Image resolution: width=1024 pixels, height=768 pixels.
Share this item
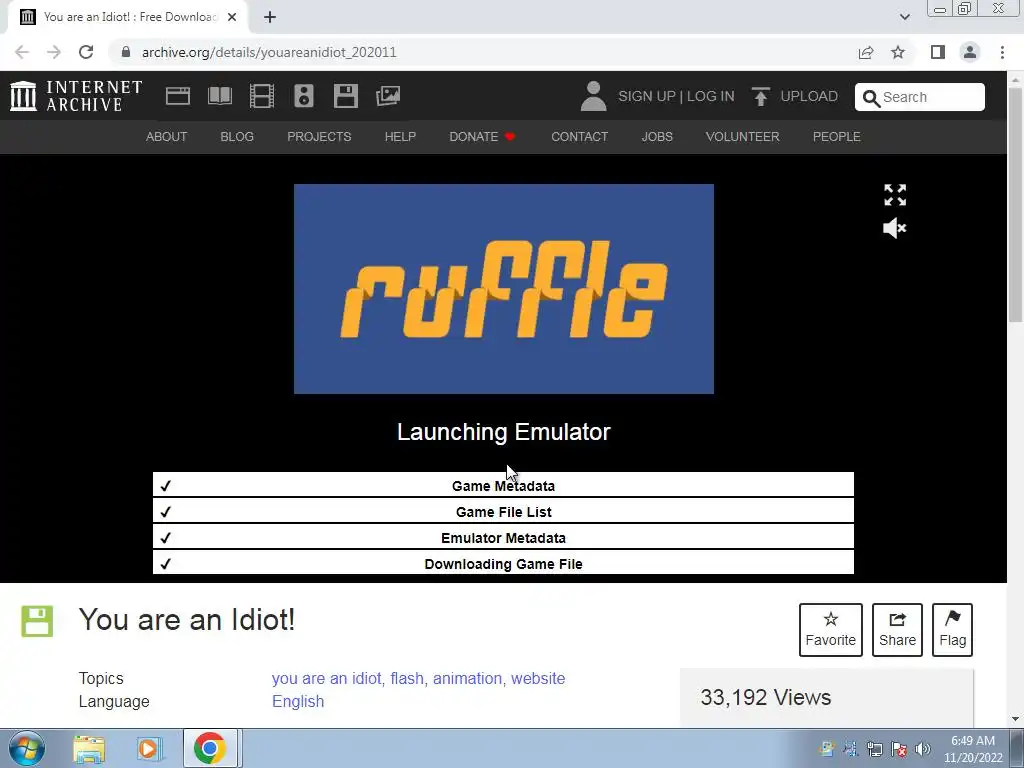(x=897, y=630)
